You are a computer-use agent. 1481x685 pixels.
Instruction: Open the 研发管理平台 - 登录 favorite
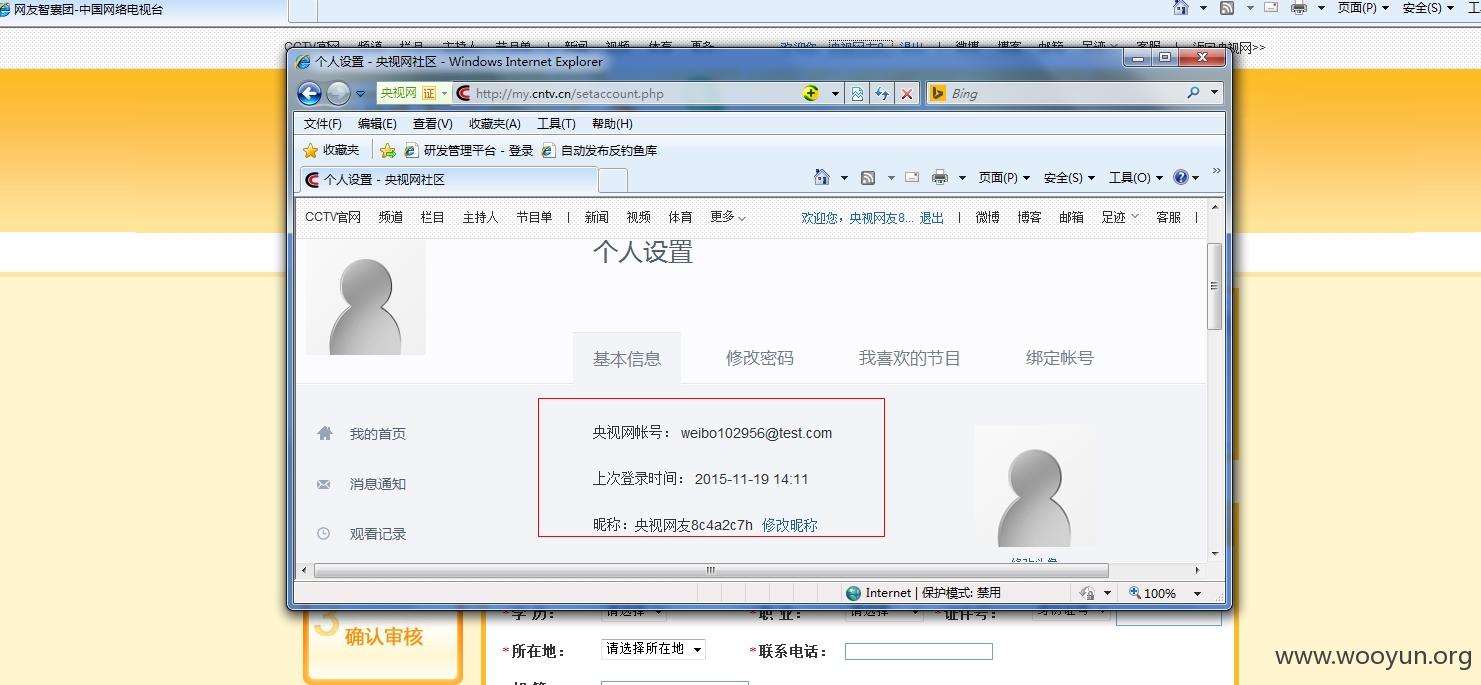(x=469, y=151)
